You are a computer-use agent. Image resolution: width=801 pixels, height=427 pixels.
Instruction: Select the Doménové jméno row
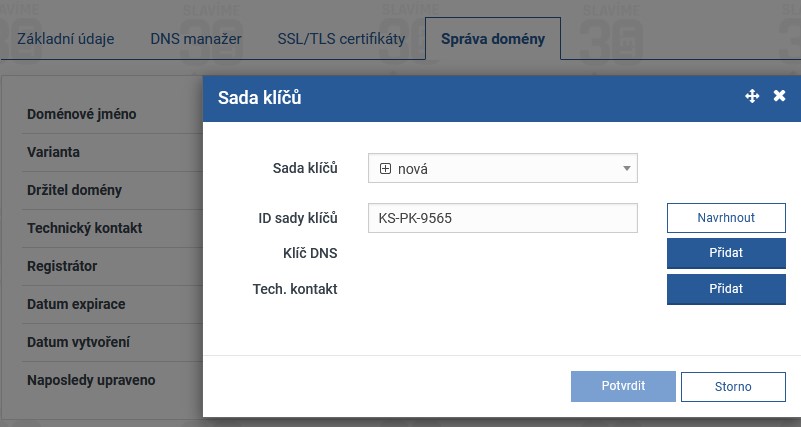click(x=82, y=114)
